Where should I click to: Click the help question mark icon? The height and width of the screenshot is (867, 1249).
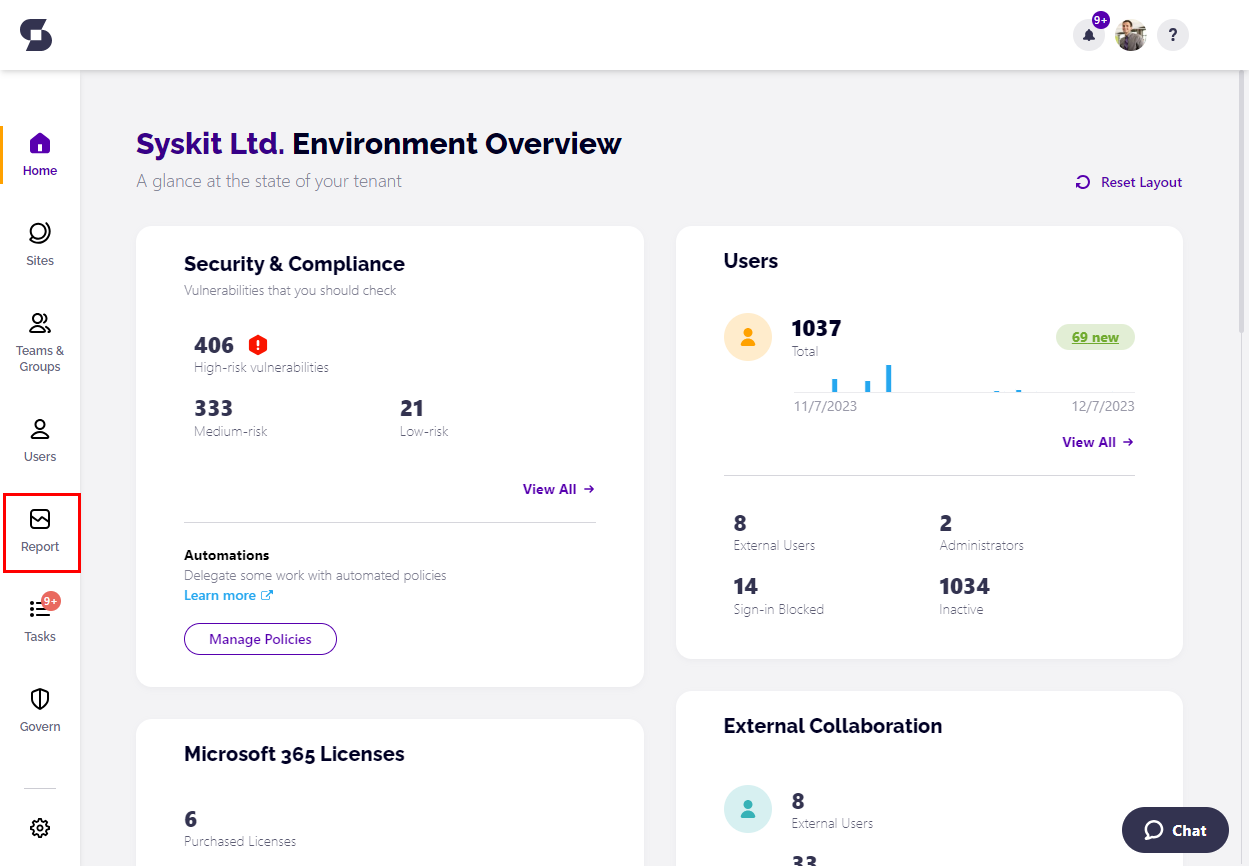pyautogui.click(x=1172, y=35)
